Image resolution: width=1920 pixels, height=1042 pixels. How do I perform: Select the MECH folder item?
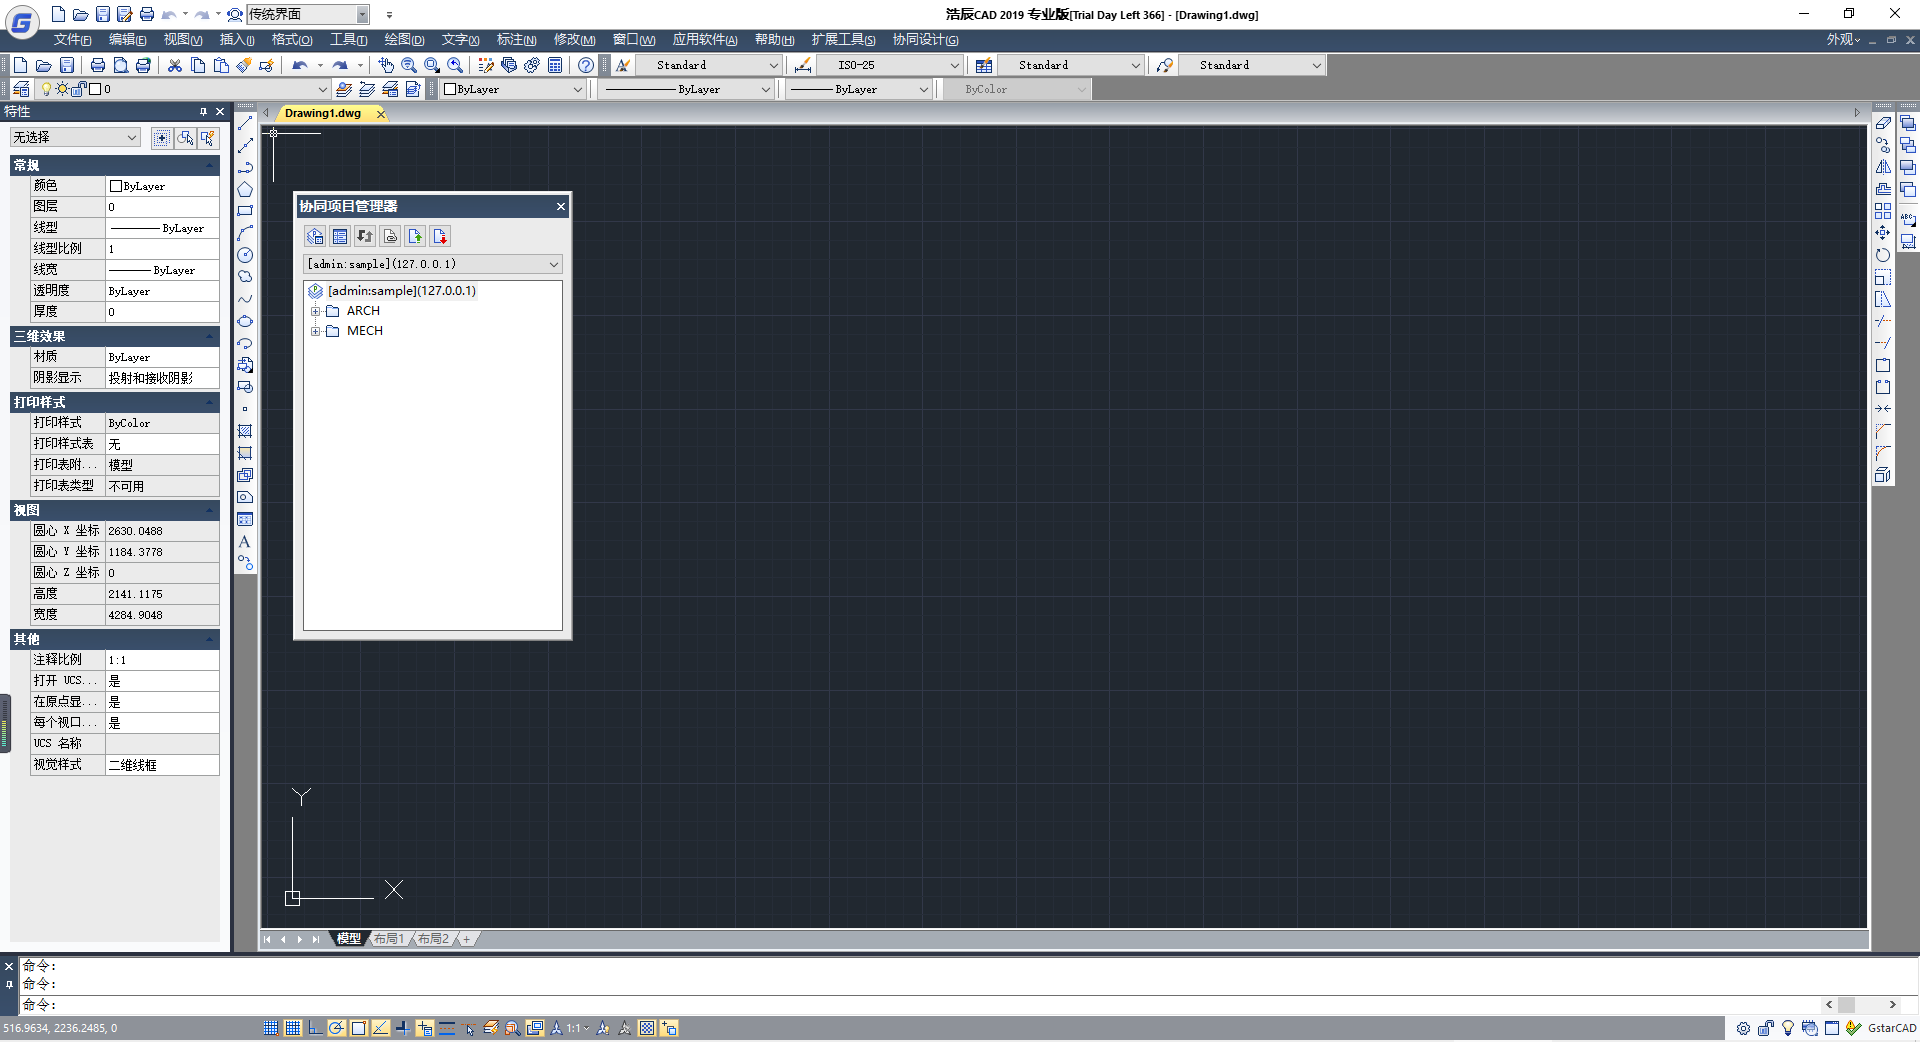coord(364,331)
